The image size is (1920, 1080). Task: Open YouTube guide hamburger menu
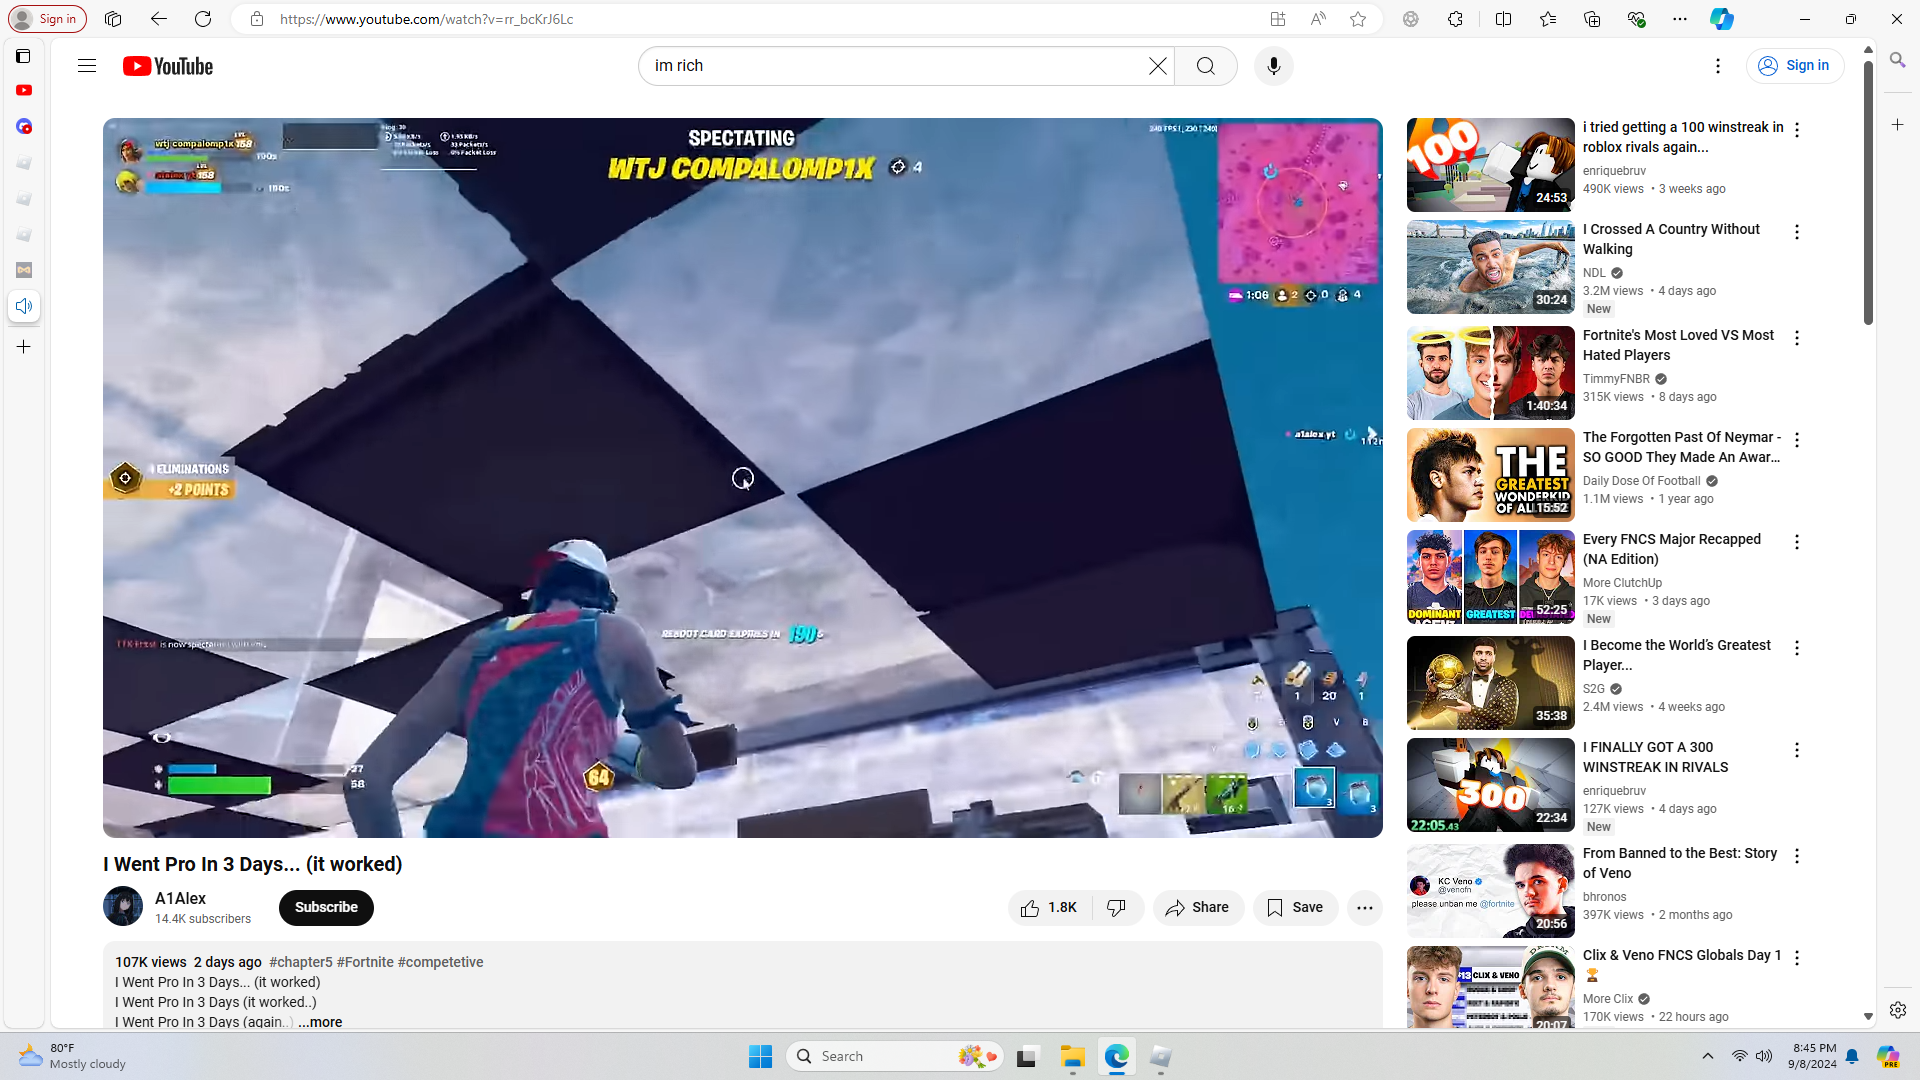coord(87,66)
